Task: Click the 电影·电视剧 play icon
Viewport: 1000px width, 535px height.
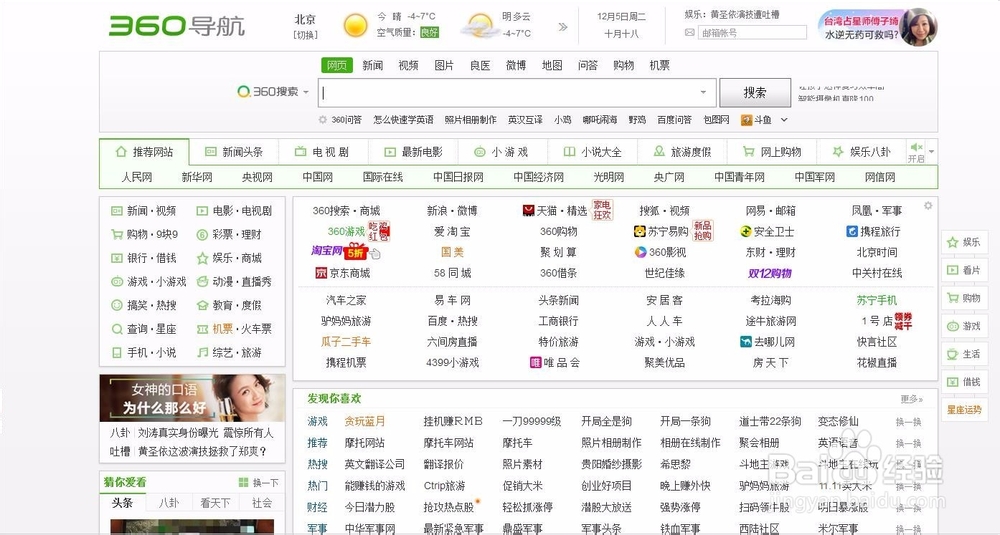Action: (x=202, y=210)
